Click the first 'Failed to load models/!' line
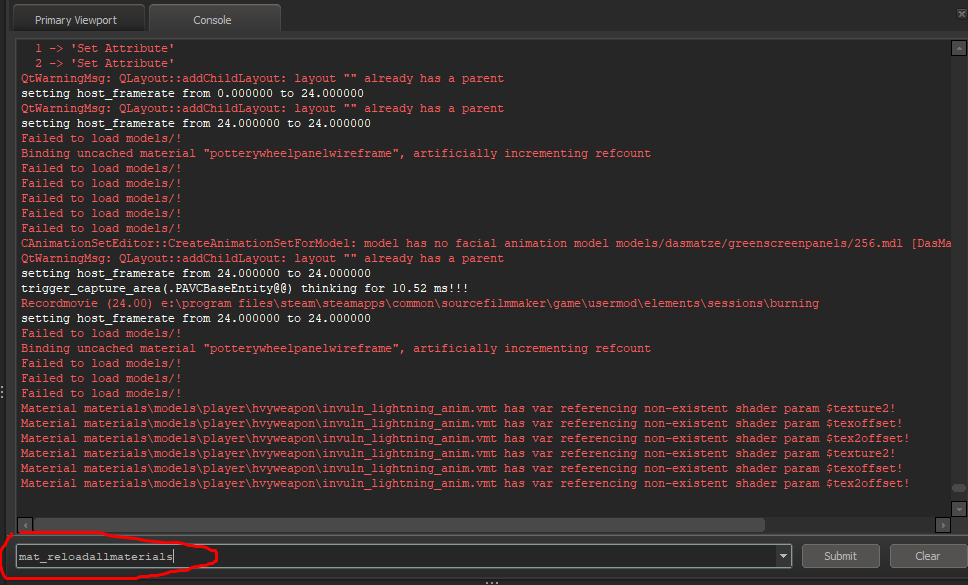Screen dimensions: 968x585 pos(101,138)
